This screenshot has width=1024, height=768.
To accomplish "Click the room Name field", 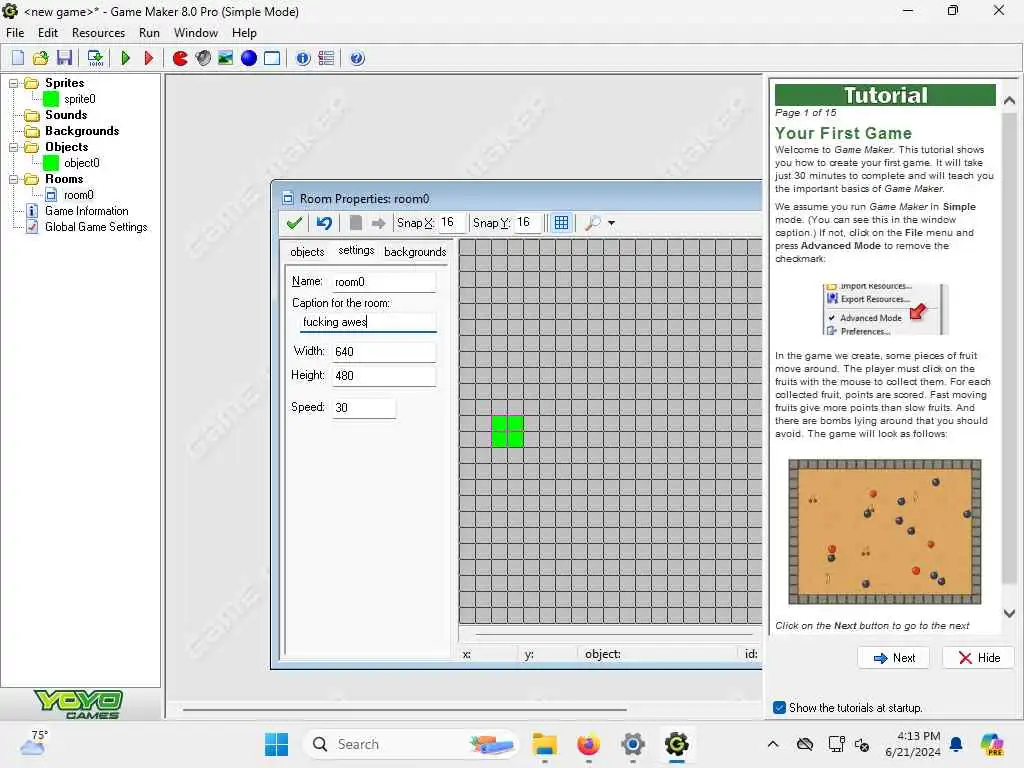I will (383, 282).
